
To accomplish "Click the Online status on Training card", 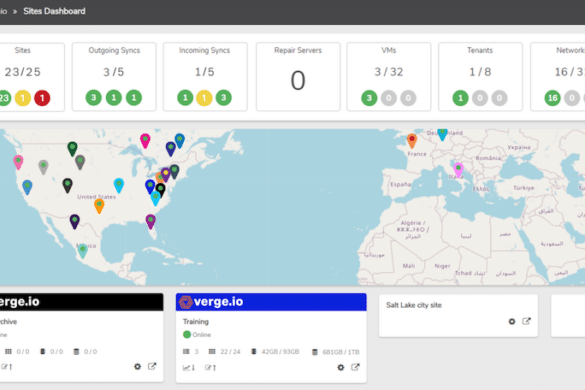I will pyautogui.click(x=197, y=334).
